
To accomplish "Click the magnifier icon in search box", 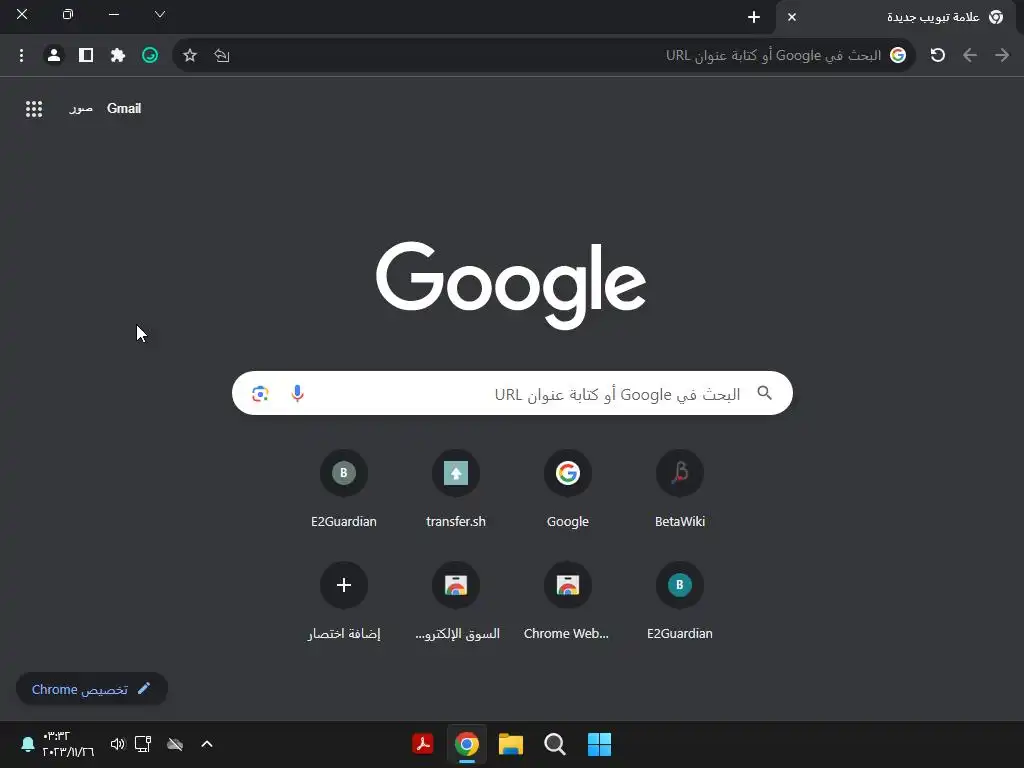I will click(x=764, y=393).
